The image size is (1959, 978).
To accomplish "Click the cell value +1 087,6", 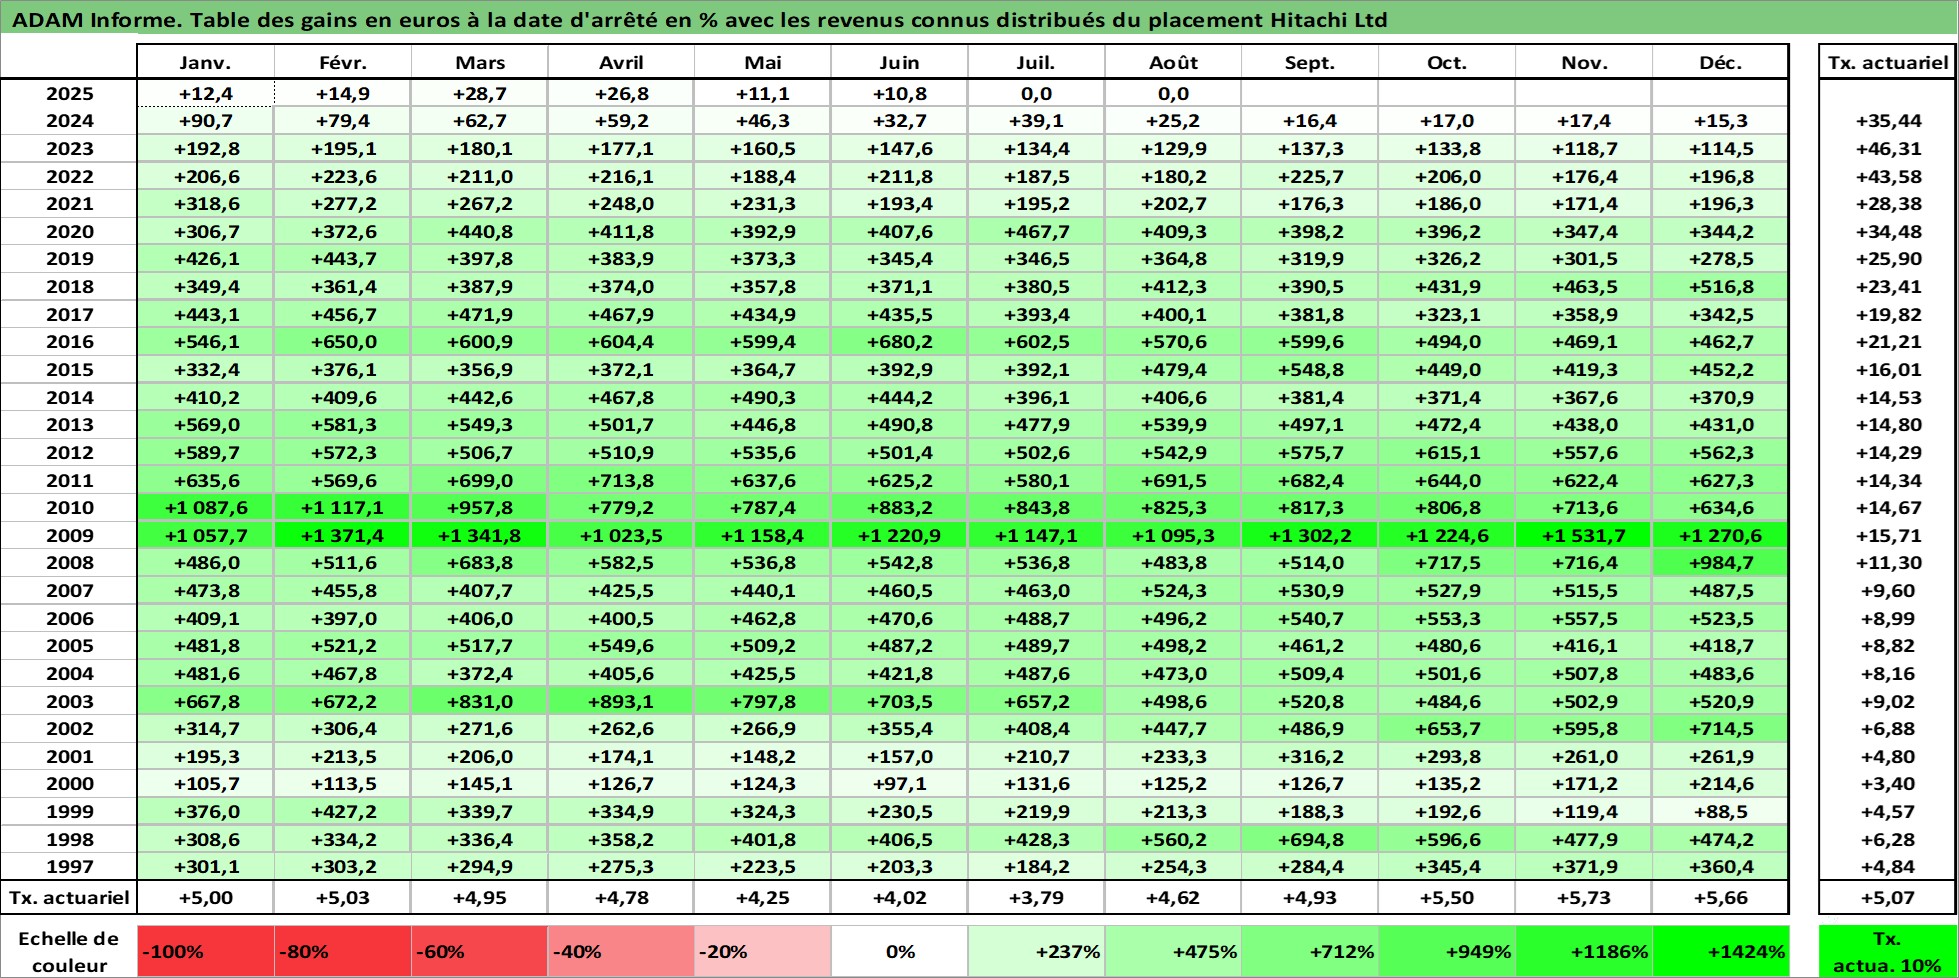I will (205, 508).
